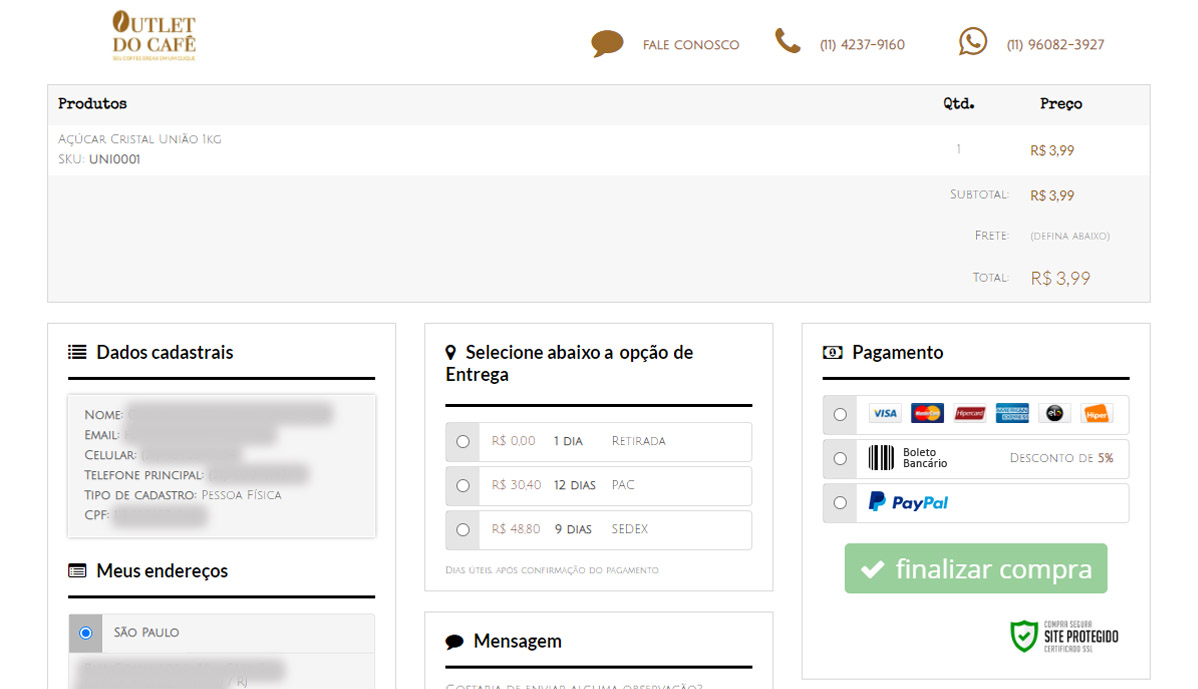The width and height of the screenshot is (1198, 689).
Task: Select credit card payment radio button
Action: tap(840, 414)
